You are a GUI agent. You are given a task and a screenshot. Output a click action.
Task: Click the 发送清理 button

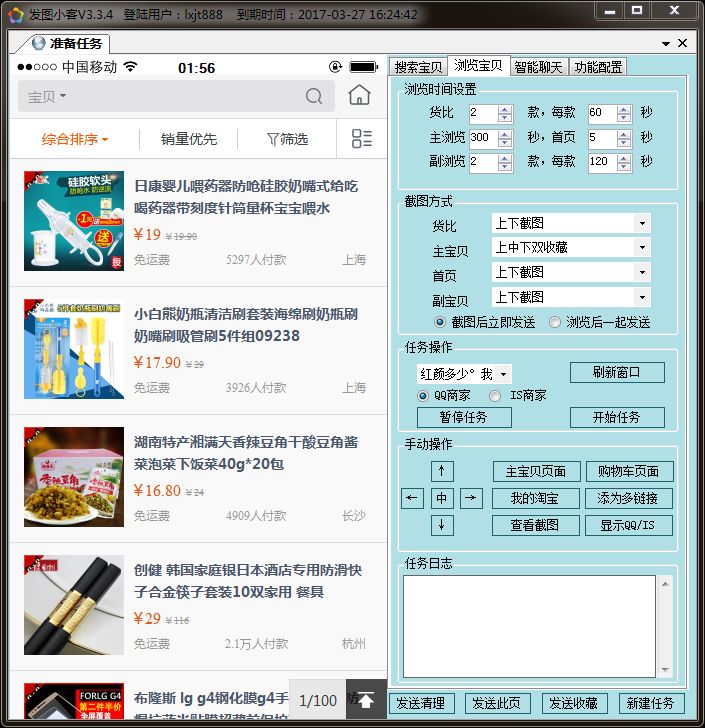[421, 703]
